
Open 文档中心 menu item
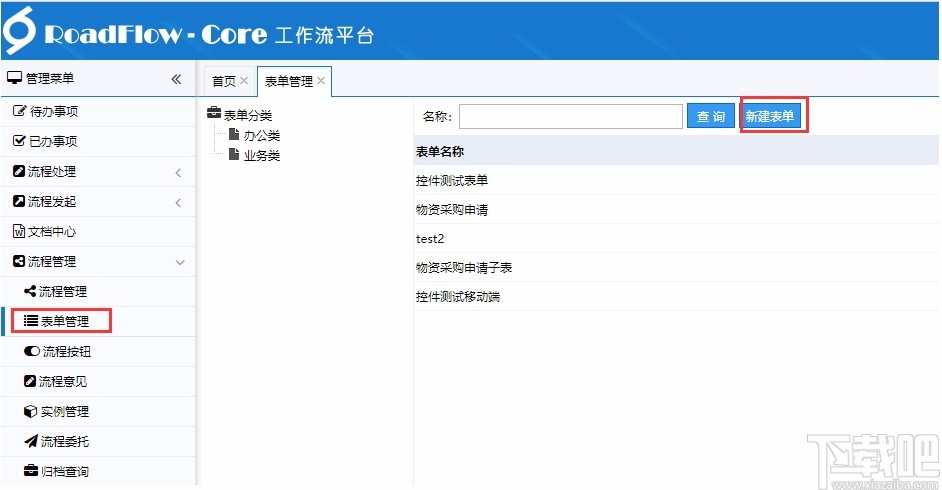coord(98,231)
